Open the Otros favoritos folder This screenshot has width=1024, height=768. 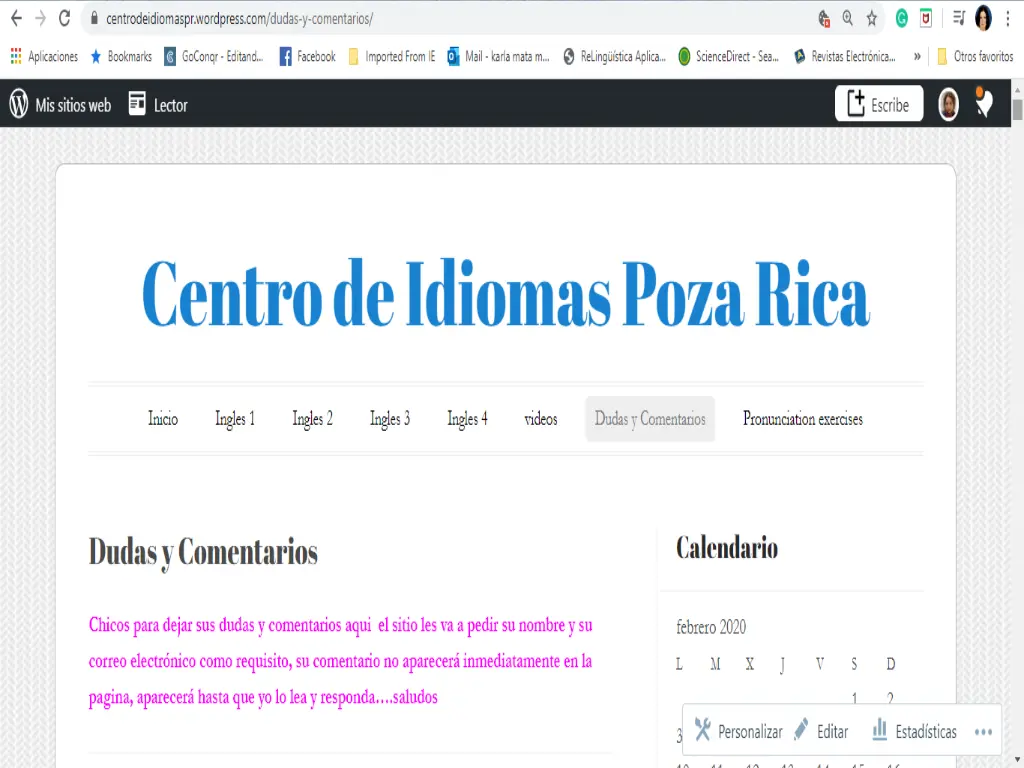(975, 56)
